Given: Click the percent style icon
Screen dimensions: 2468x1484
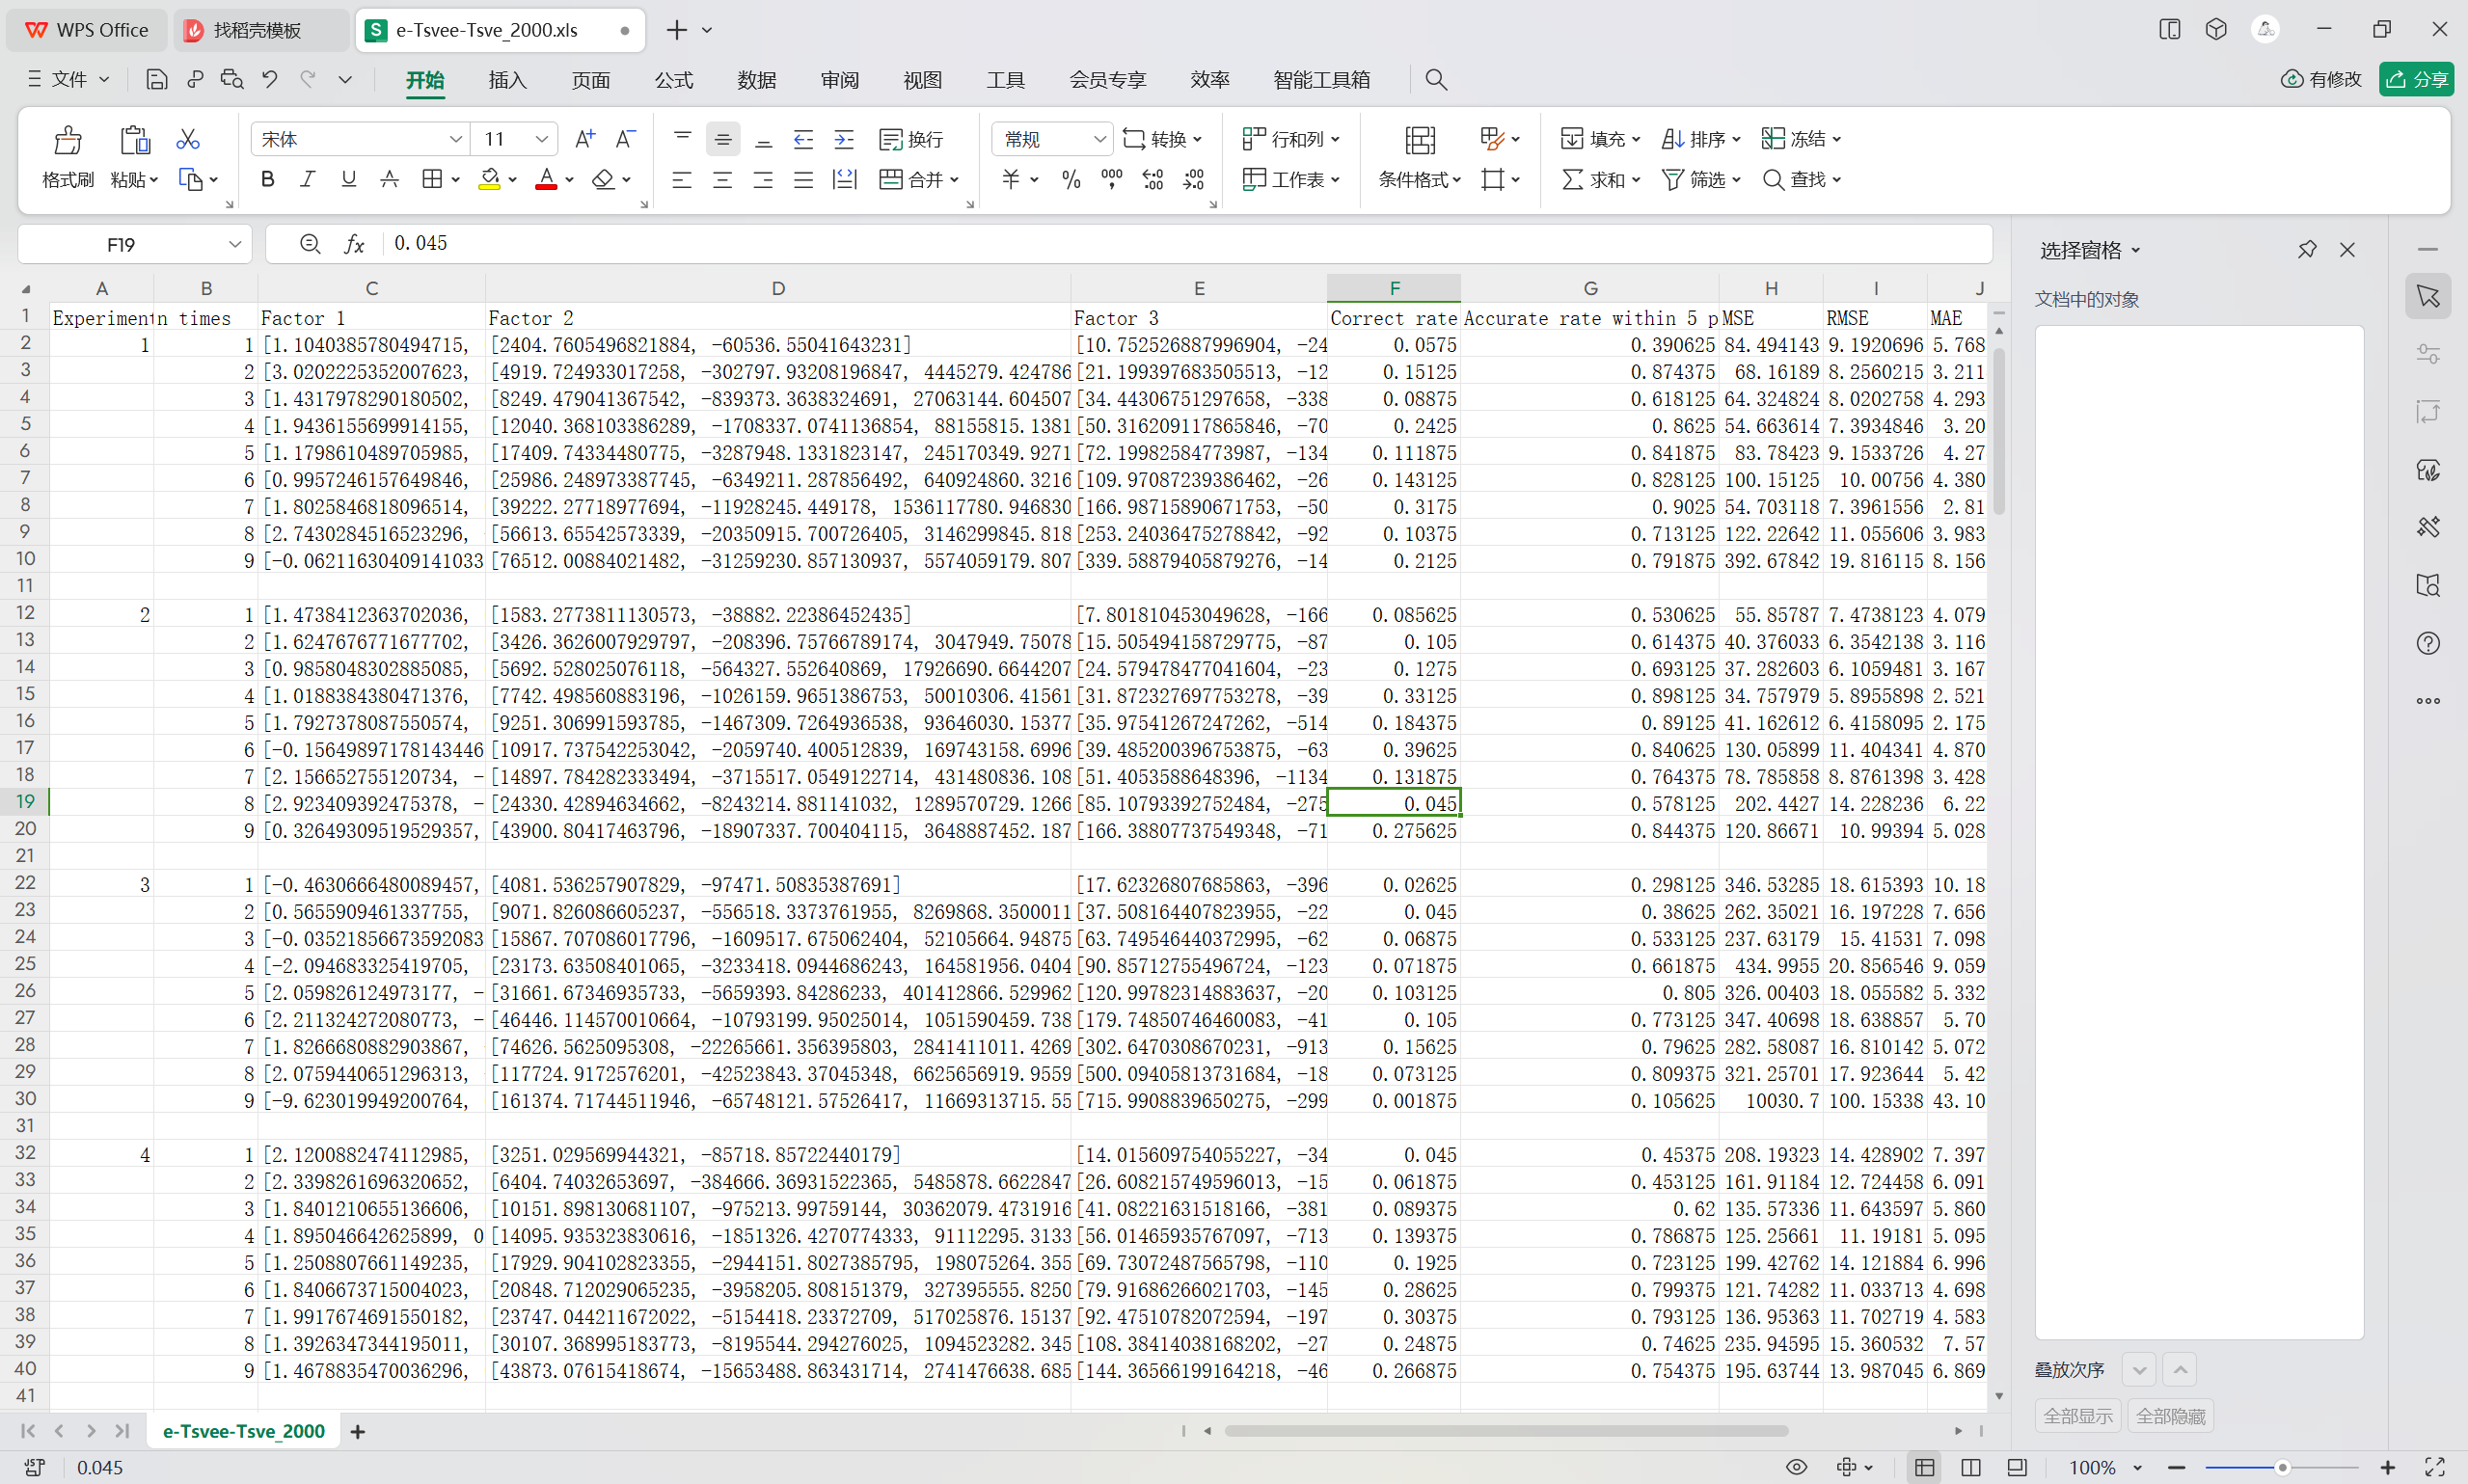Looking at the screenshot, I should (1071, 180).
